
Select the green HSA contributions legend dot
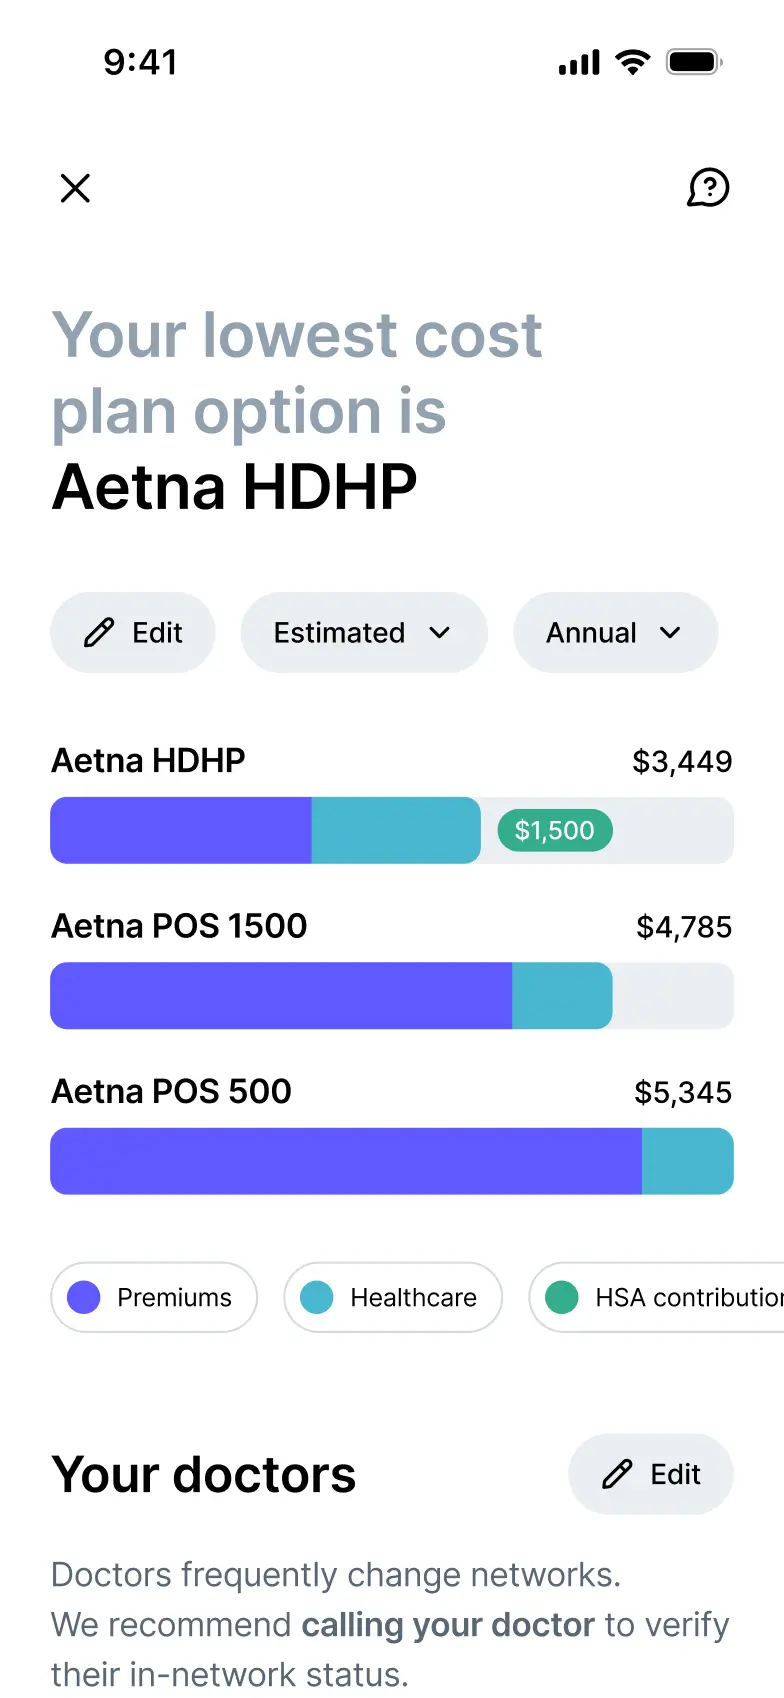(562, 1297)
